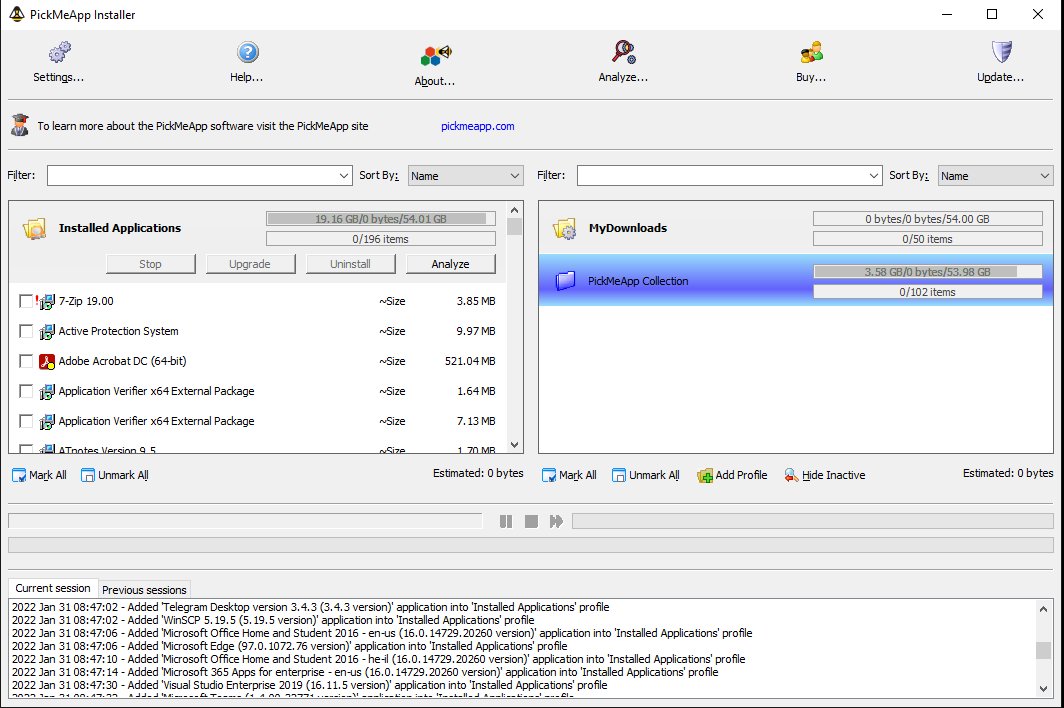The image size is (1064, 708).
Task: Click the 0/50 items bar of MyDownloads
Action: click(x=928, y=239)
